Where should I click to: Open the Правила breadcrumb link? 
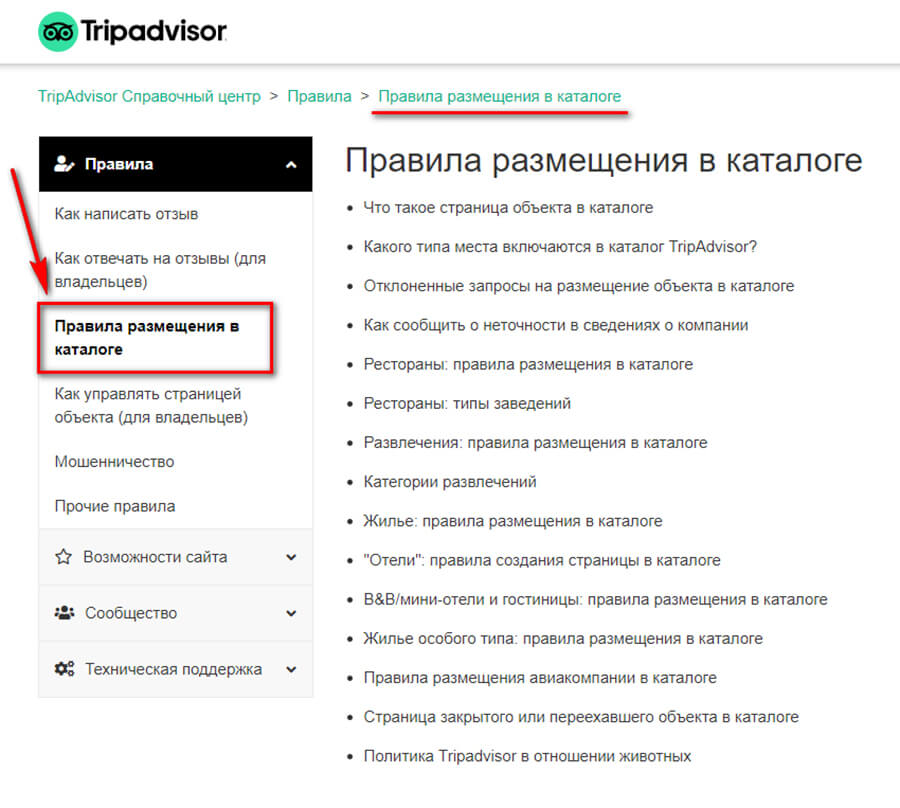pos(319,97)
